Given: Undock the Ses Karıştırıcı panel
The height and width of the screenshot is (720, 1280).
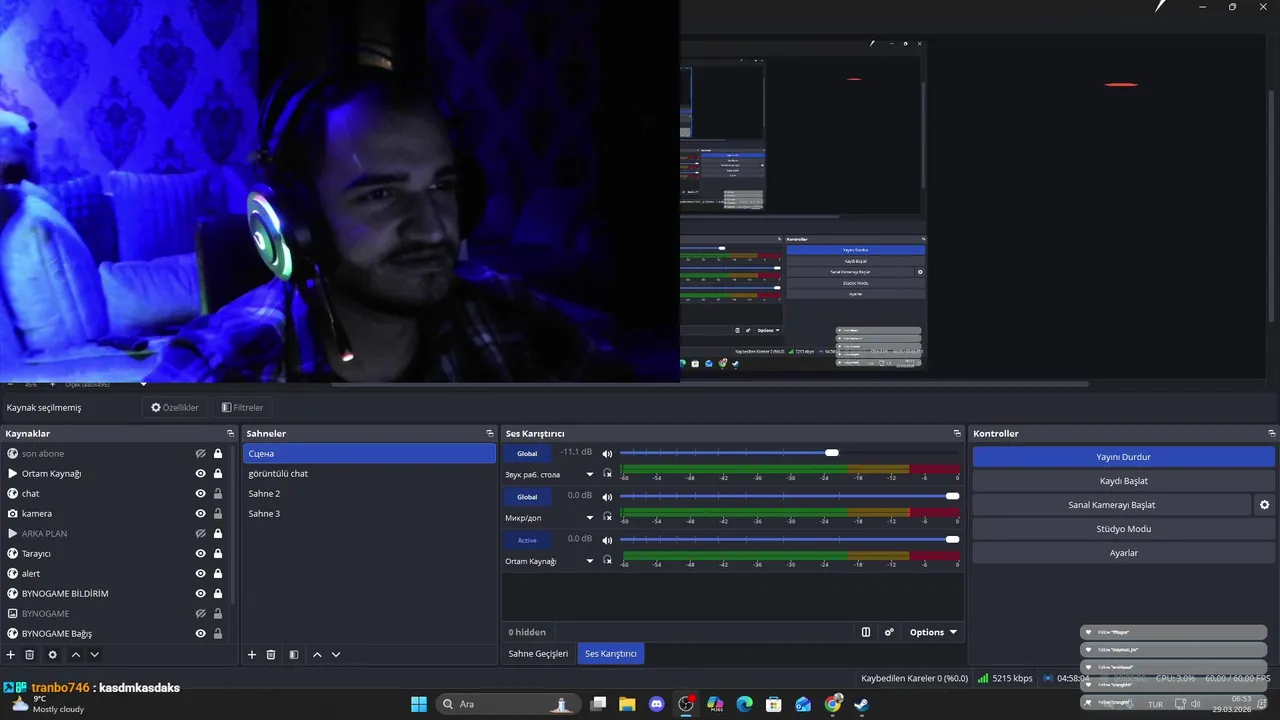Looking at the screenshot, I should [957, 434].
